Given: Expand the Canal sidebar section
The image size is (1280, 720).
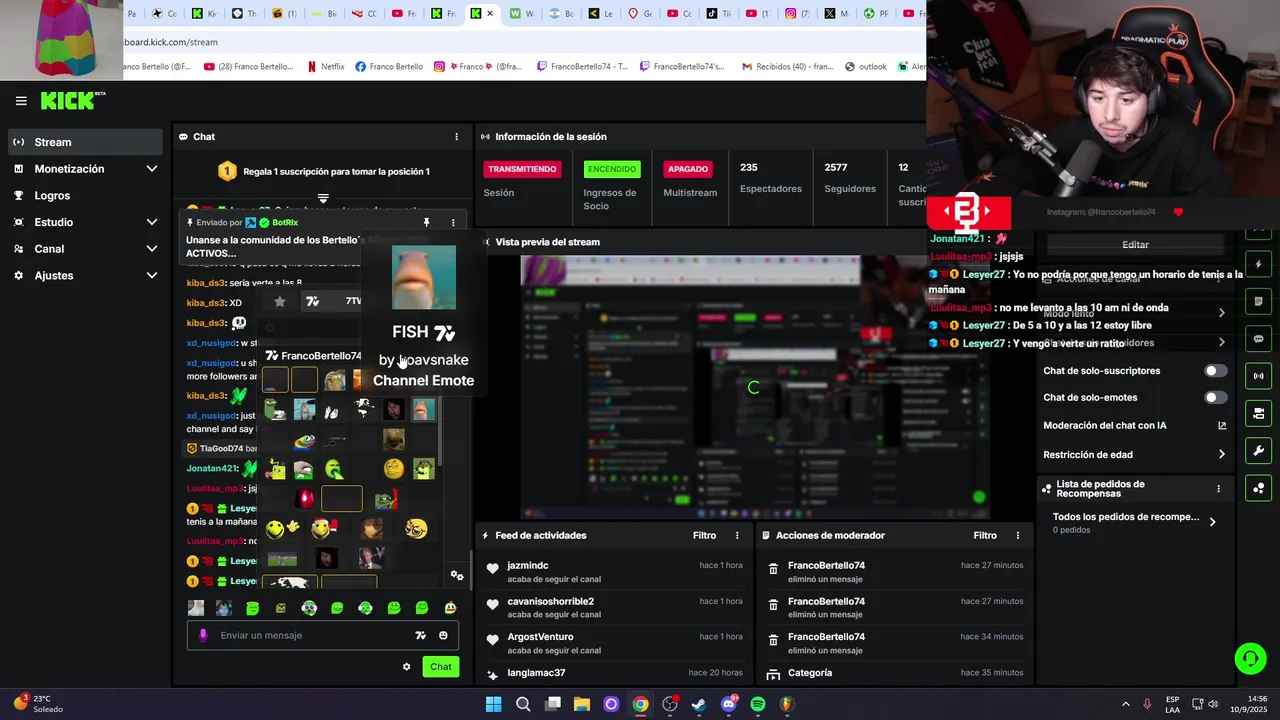Looking at the screenshot, I should [84, 249].
